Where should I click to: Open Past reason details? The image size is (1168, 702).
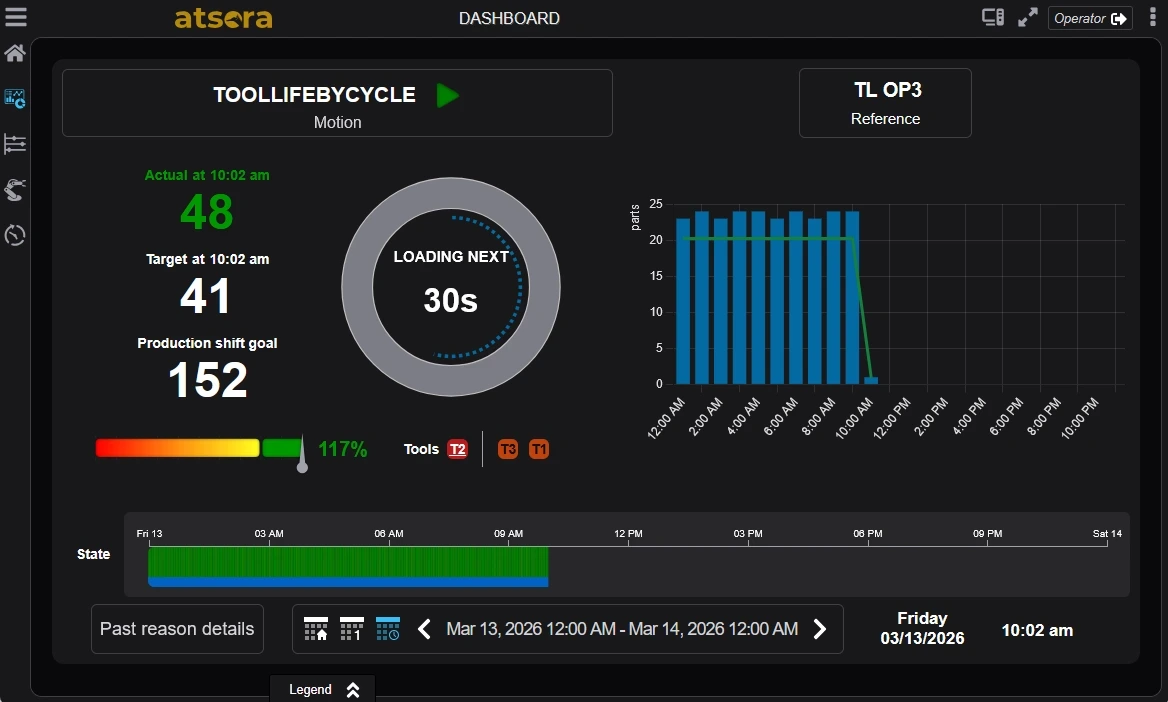pos(177,629)
